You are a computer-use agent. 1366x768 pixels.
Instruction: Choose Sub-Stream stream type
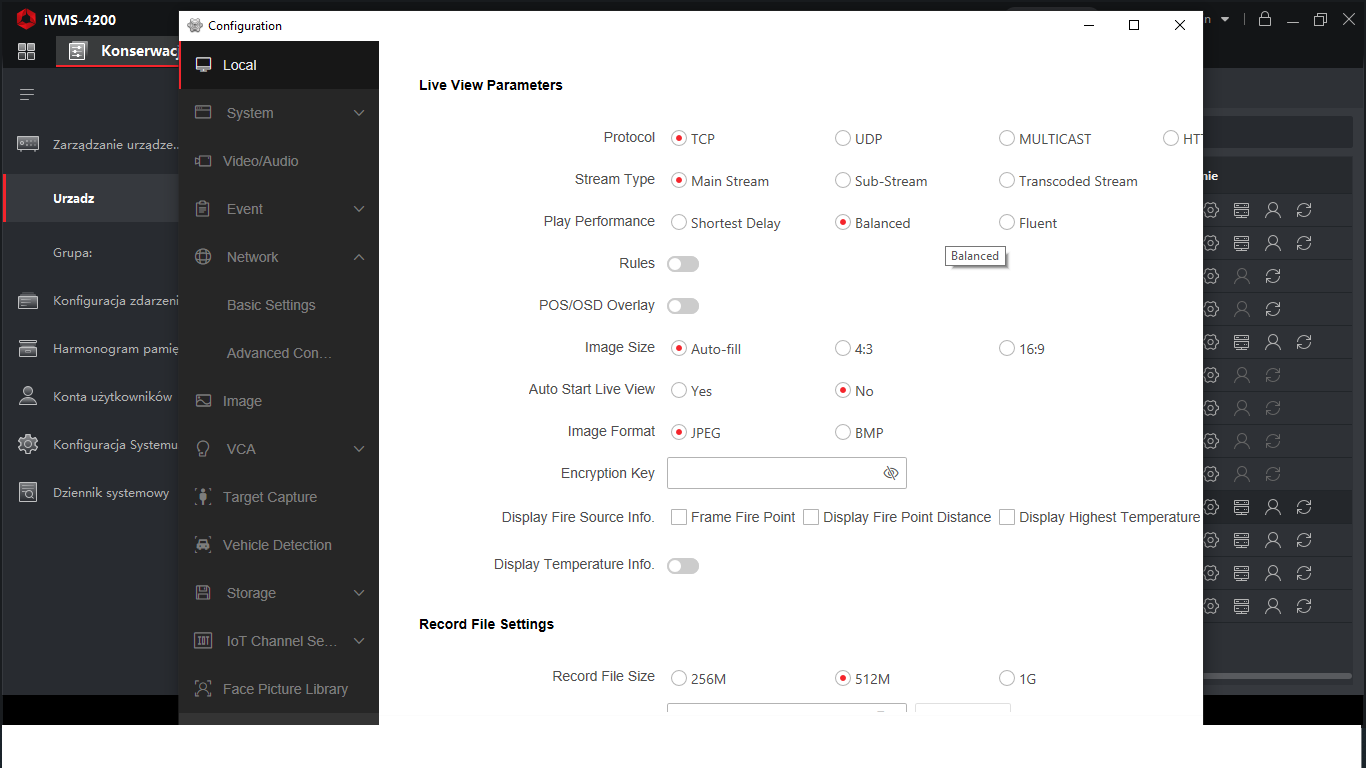(x=843, y=181)
